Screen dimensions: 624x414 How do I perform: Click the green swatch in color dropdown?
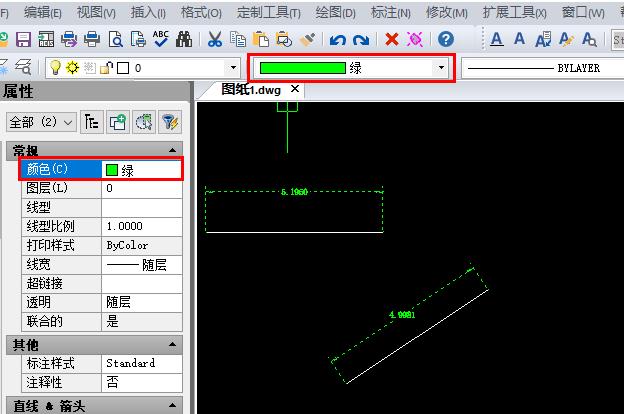pos(302,68)
